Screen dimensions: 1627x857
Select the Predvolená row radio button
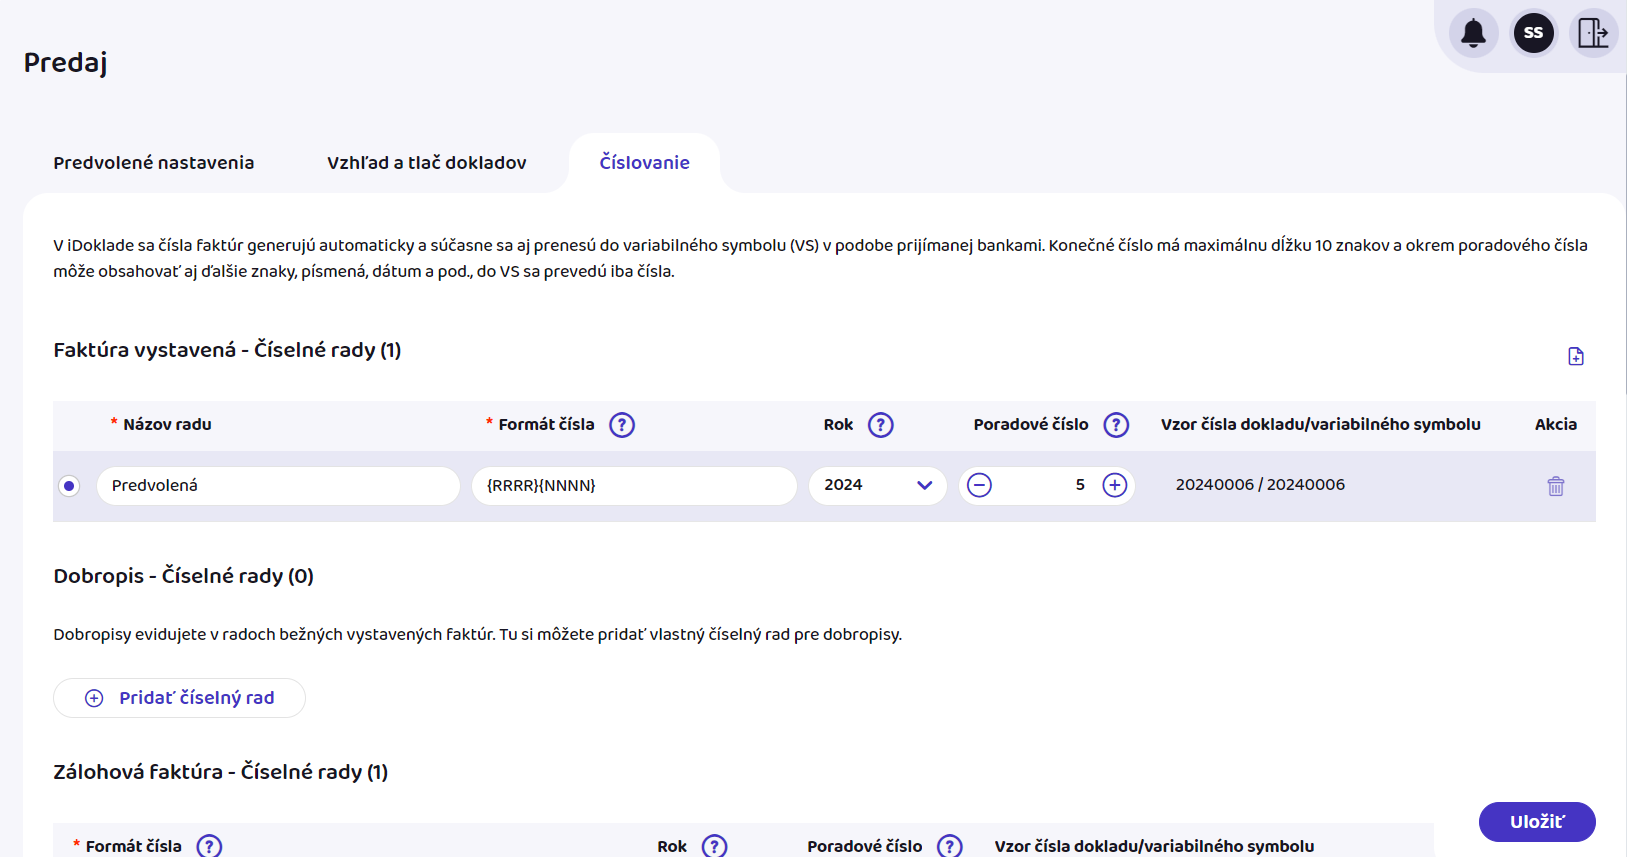tap(69, 486)
